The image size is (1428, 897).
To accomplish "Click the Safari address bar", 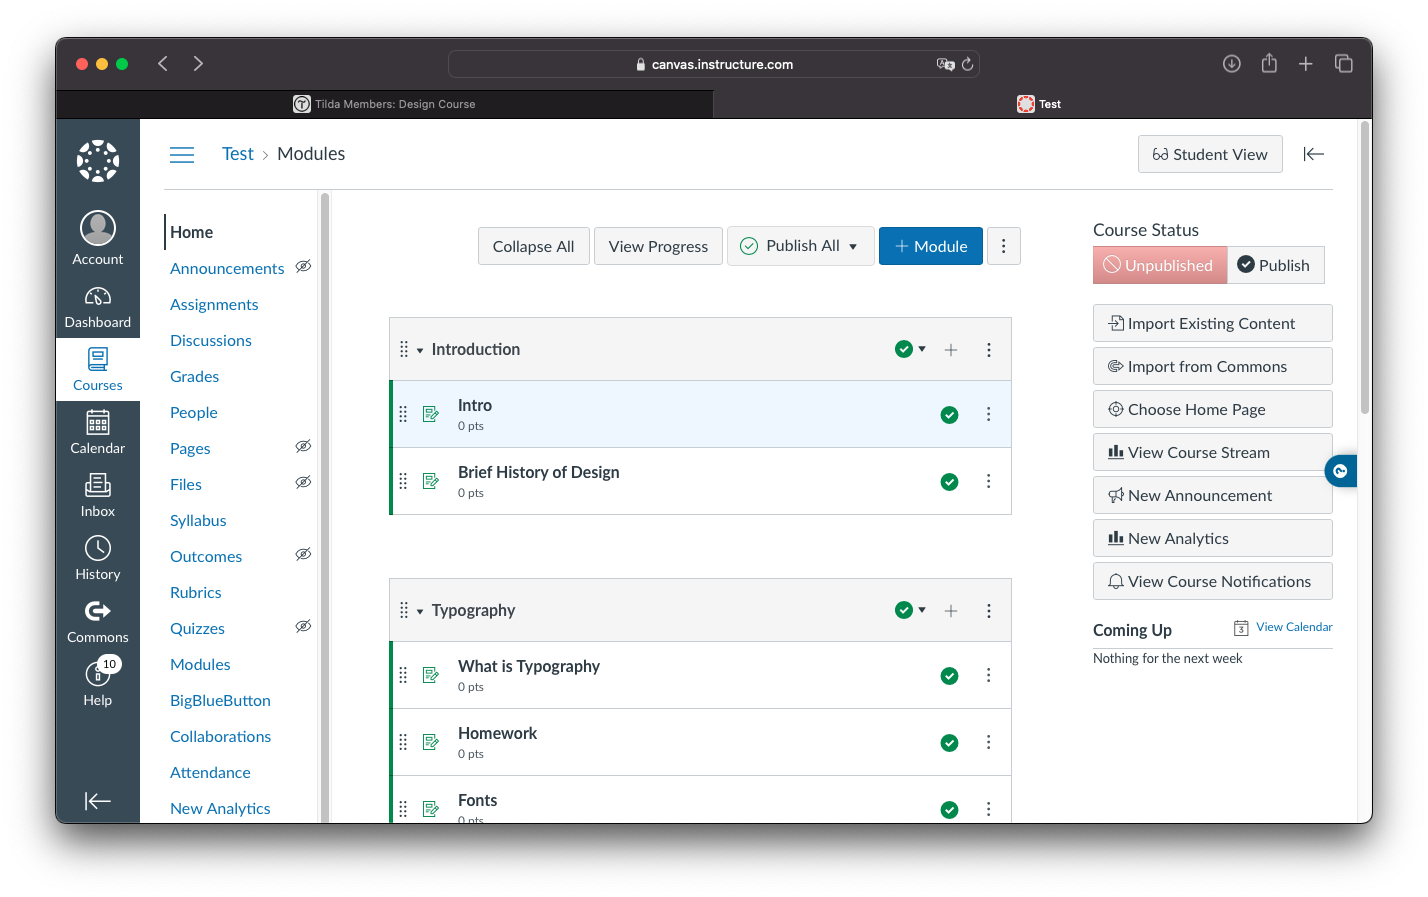I will tap(714, 64).
